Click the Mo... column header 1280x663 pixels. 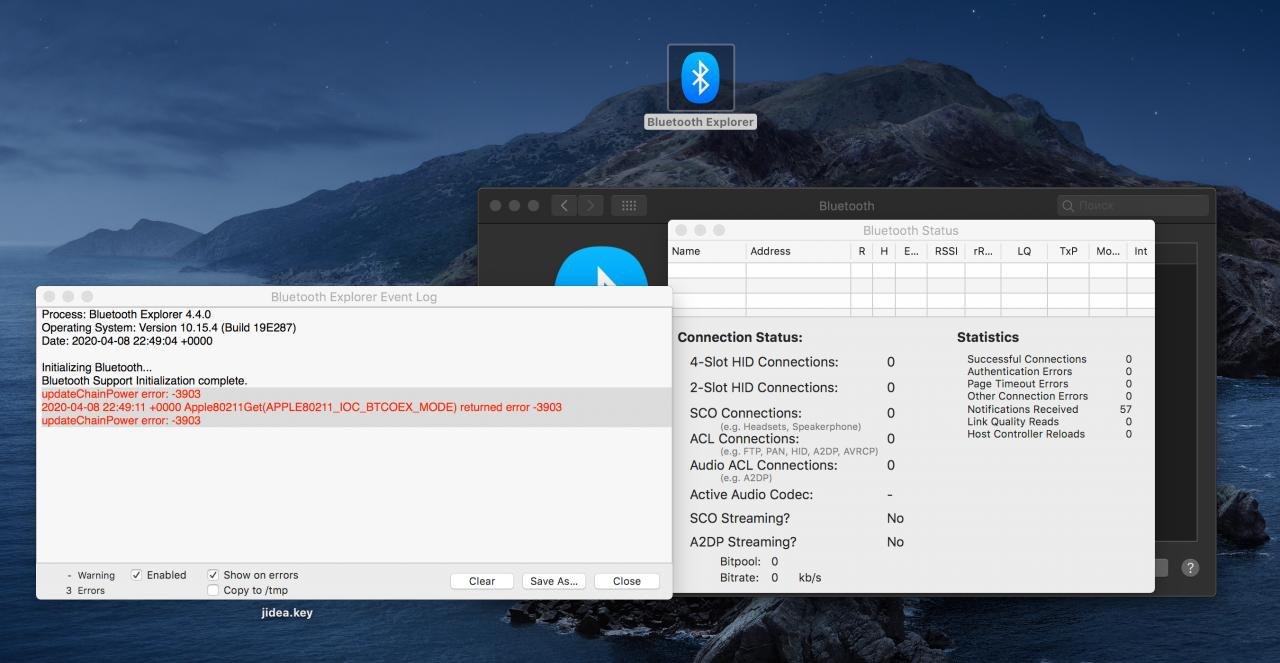tap(1108, 251)
